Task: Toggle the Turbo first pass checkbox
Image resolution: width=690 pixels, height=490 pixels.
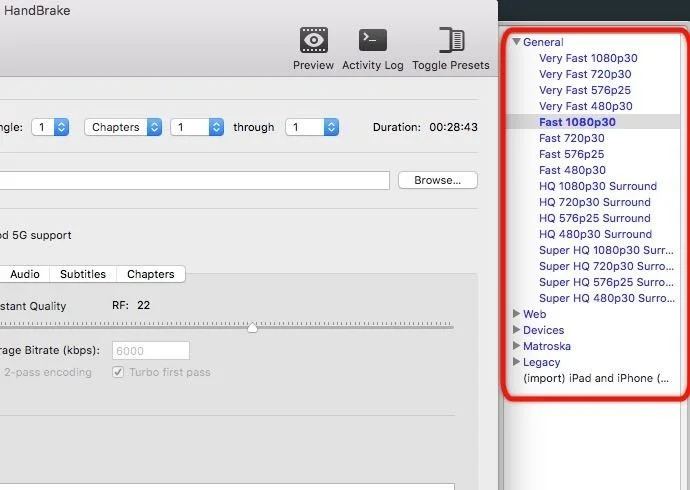Action: (x=118, y=372)
